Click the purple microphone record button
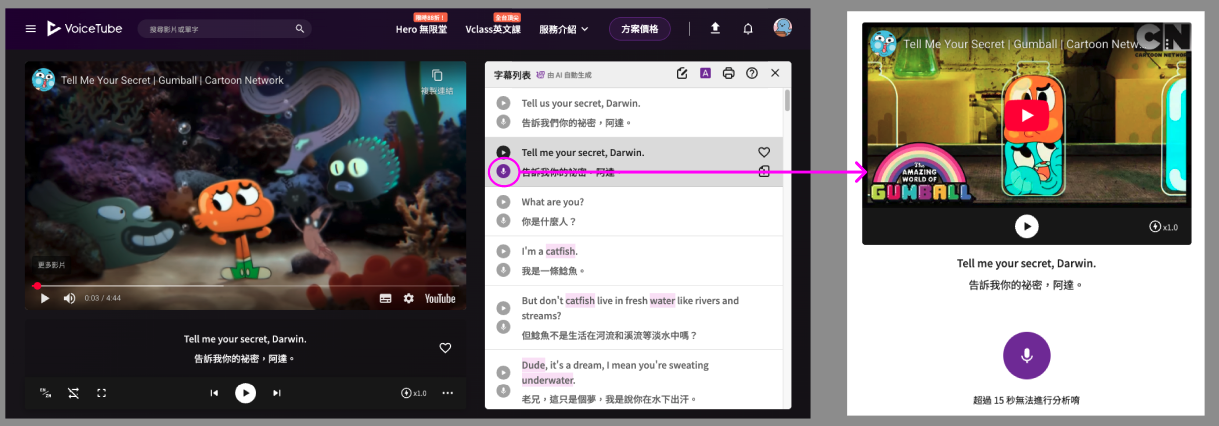Screen dimensions: 1219x426 (x=1026, y=356)
